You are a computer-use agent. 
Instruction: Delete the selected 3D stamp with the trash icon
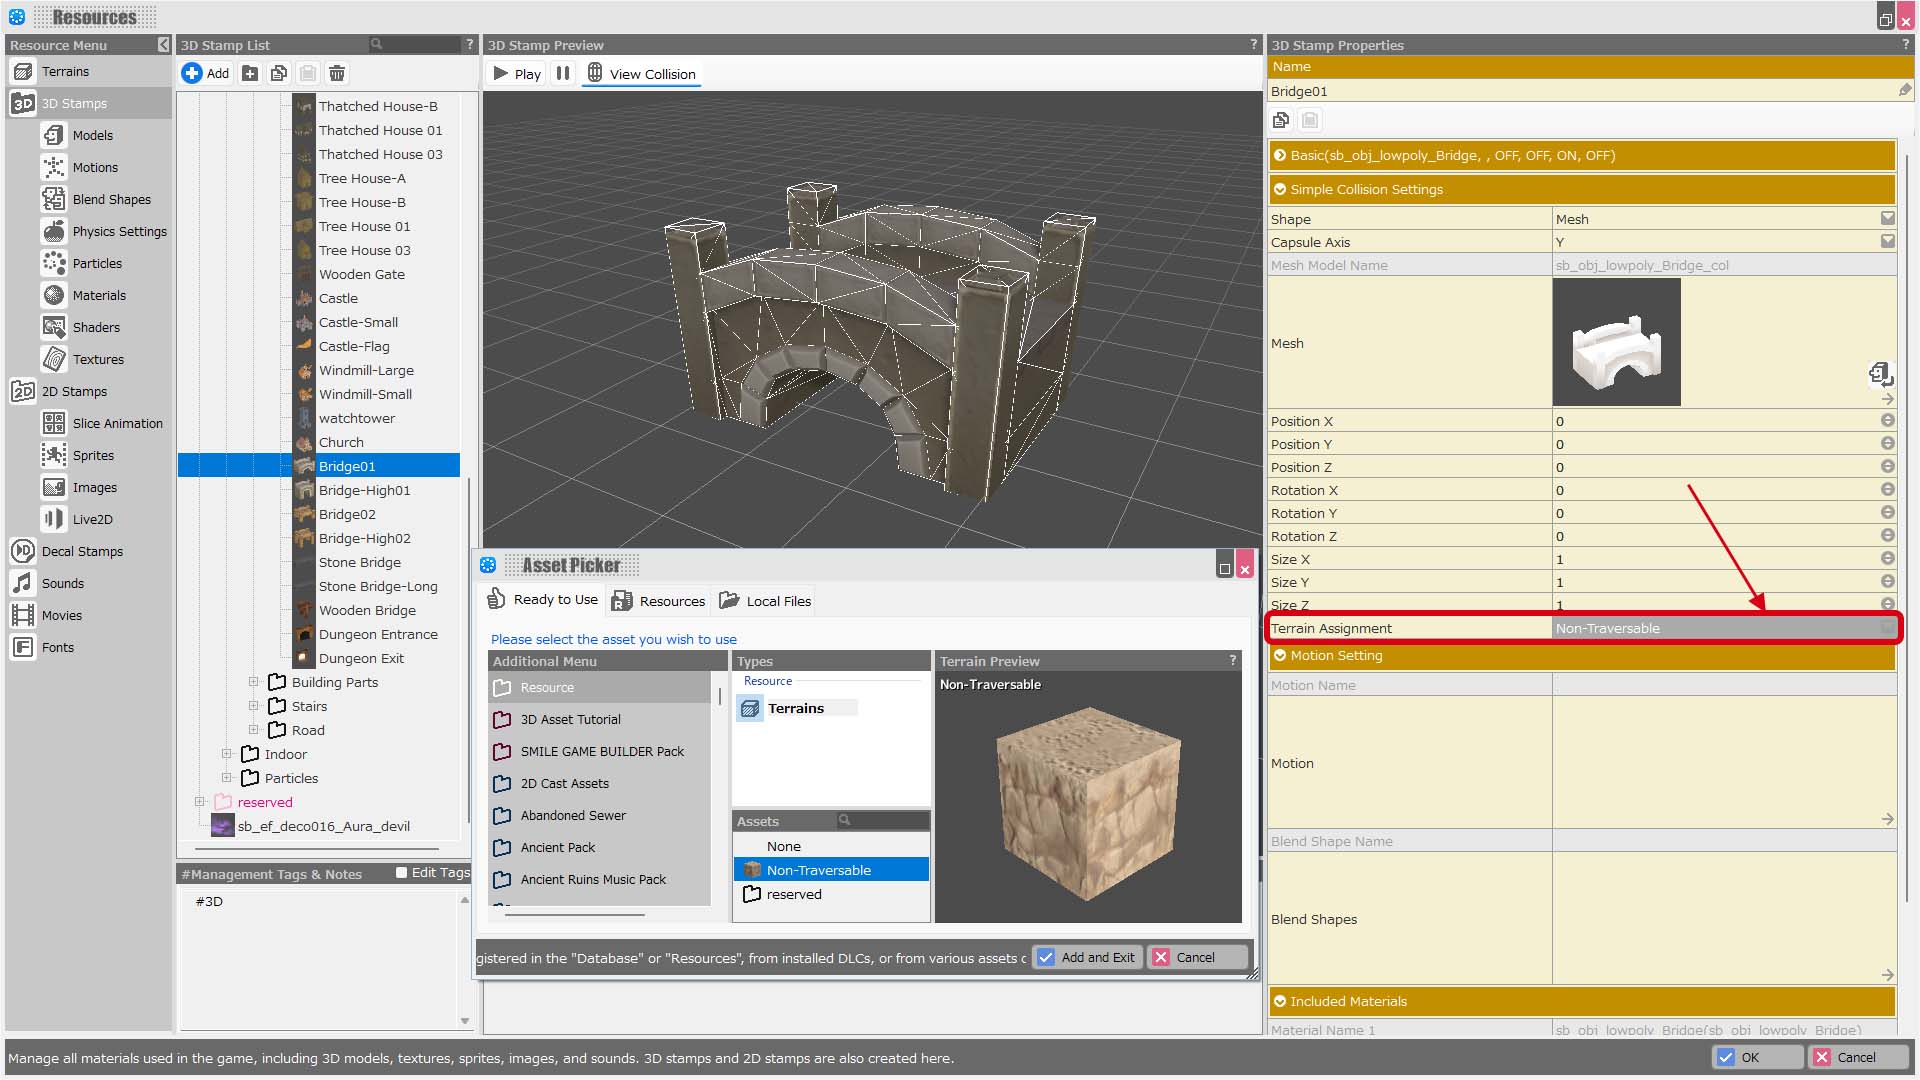(337, 73)
